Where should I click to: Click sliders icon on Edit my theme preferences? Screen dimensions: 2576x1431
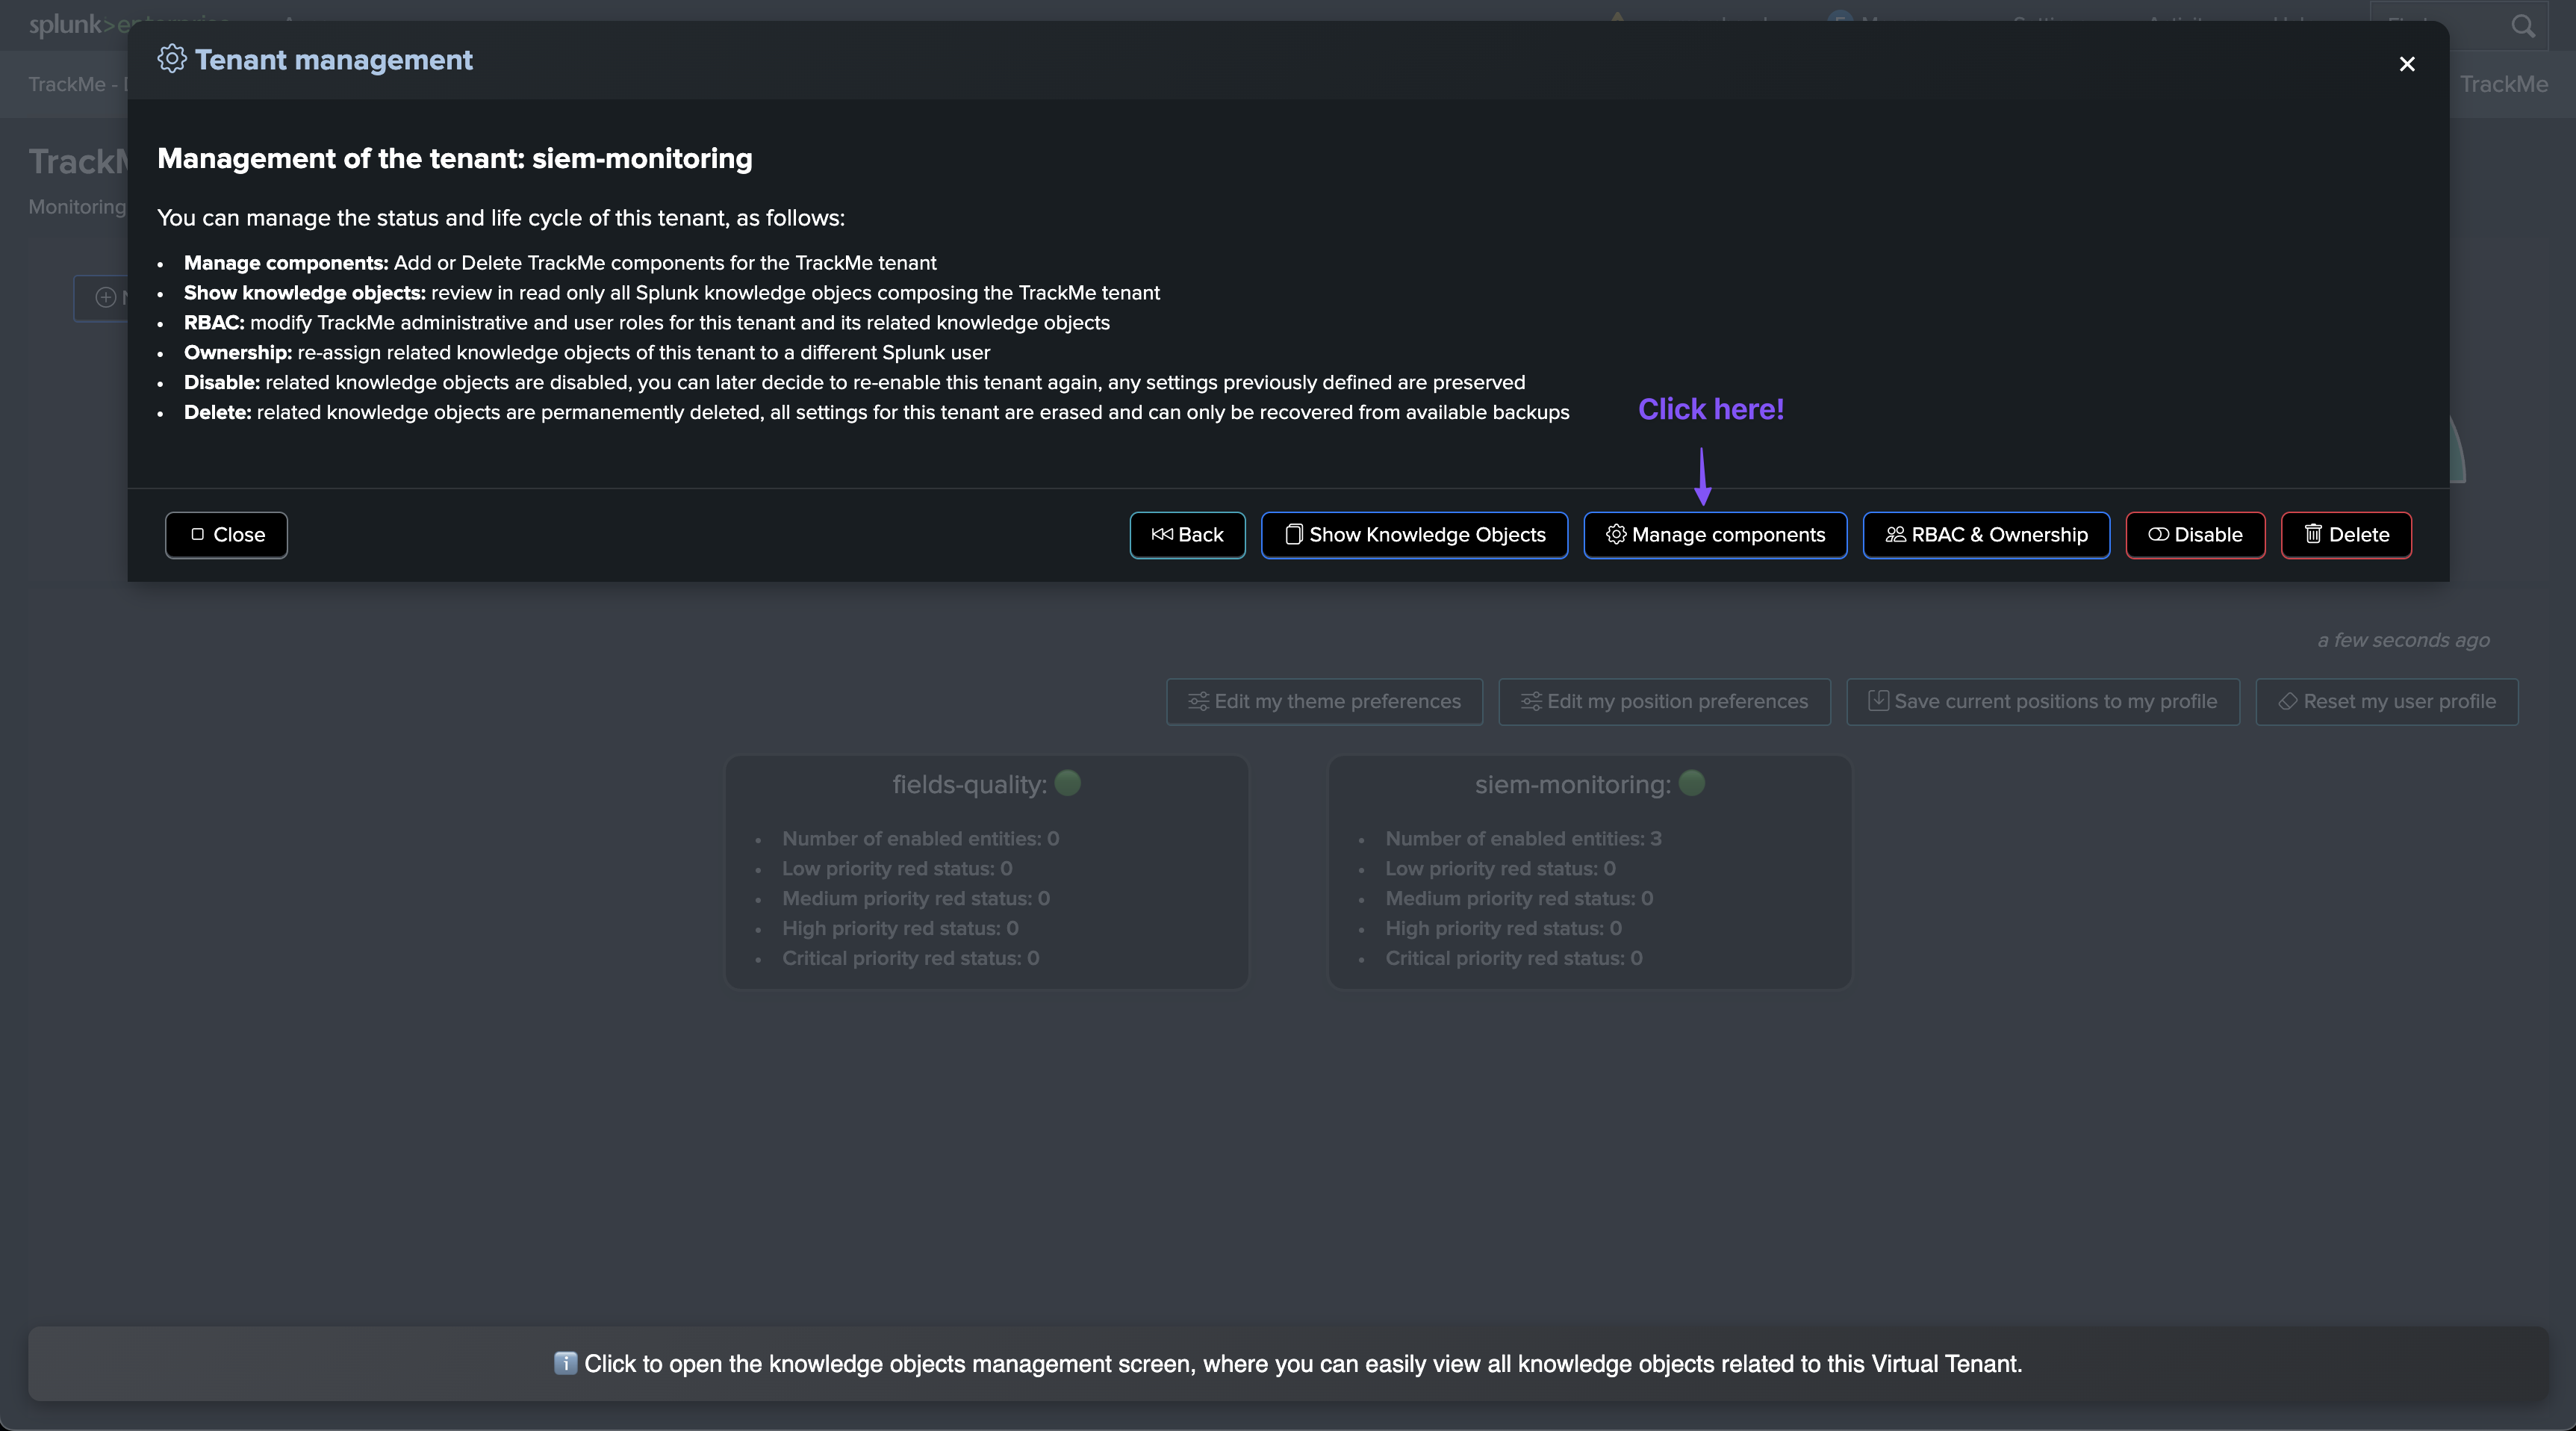click(x=1198, y=701)
